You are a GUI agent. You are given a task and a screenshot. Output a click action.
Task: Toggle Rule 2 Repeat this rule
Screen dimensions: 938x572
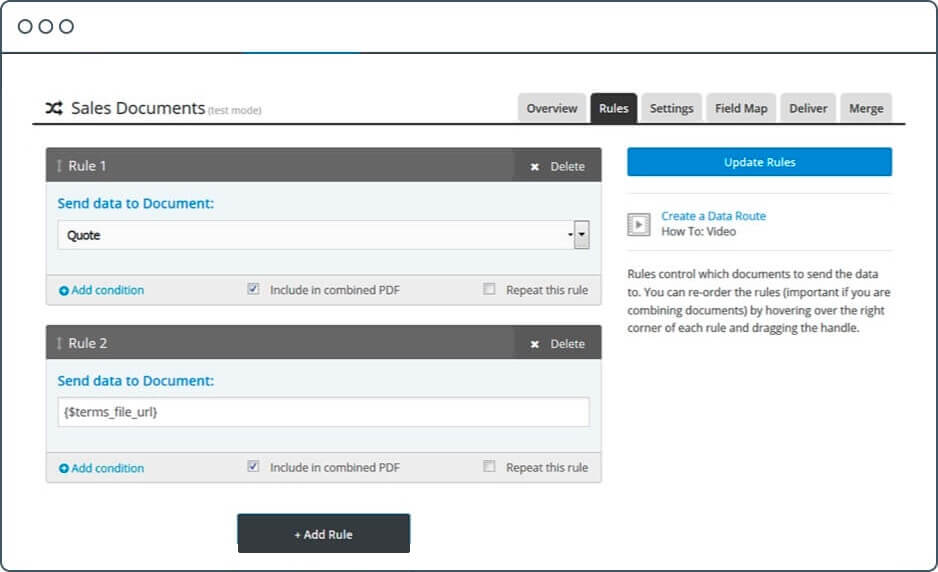pos(489,466)
